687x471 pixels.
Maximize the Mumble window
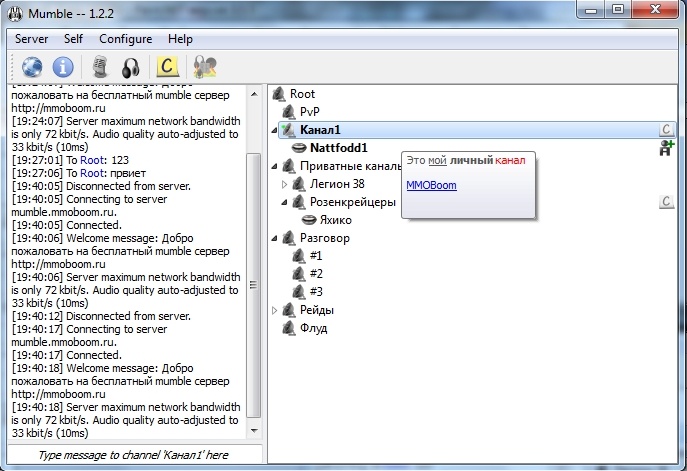pos(618,9)
